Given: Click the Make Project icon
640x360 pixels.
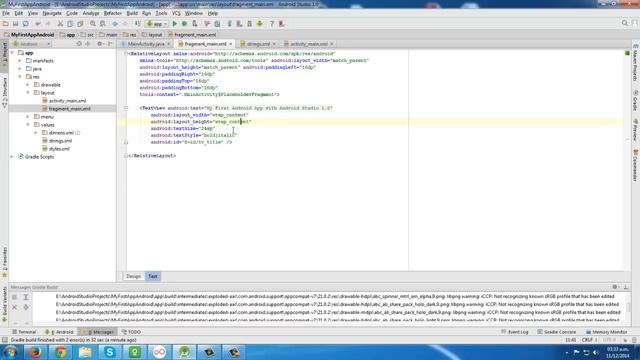Looking at the screenshot, I should [x=138, y=24].
